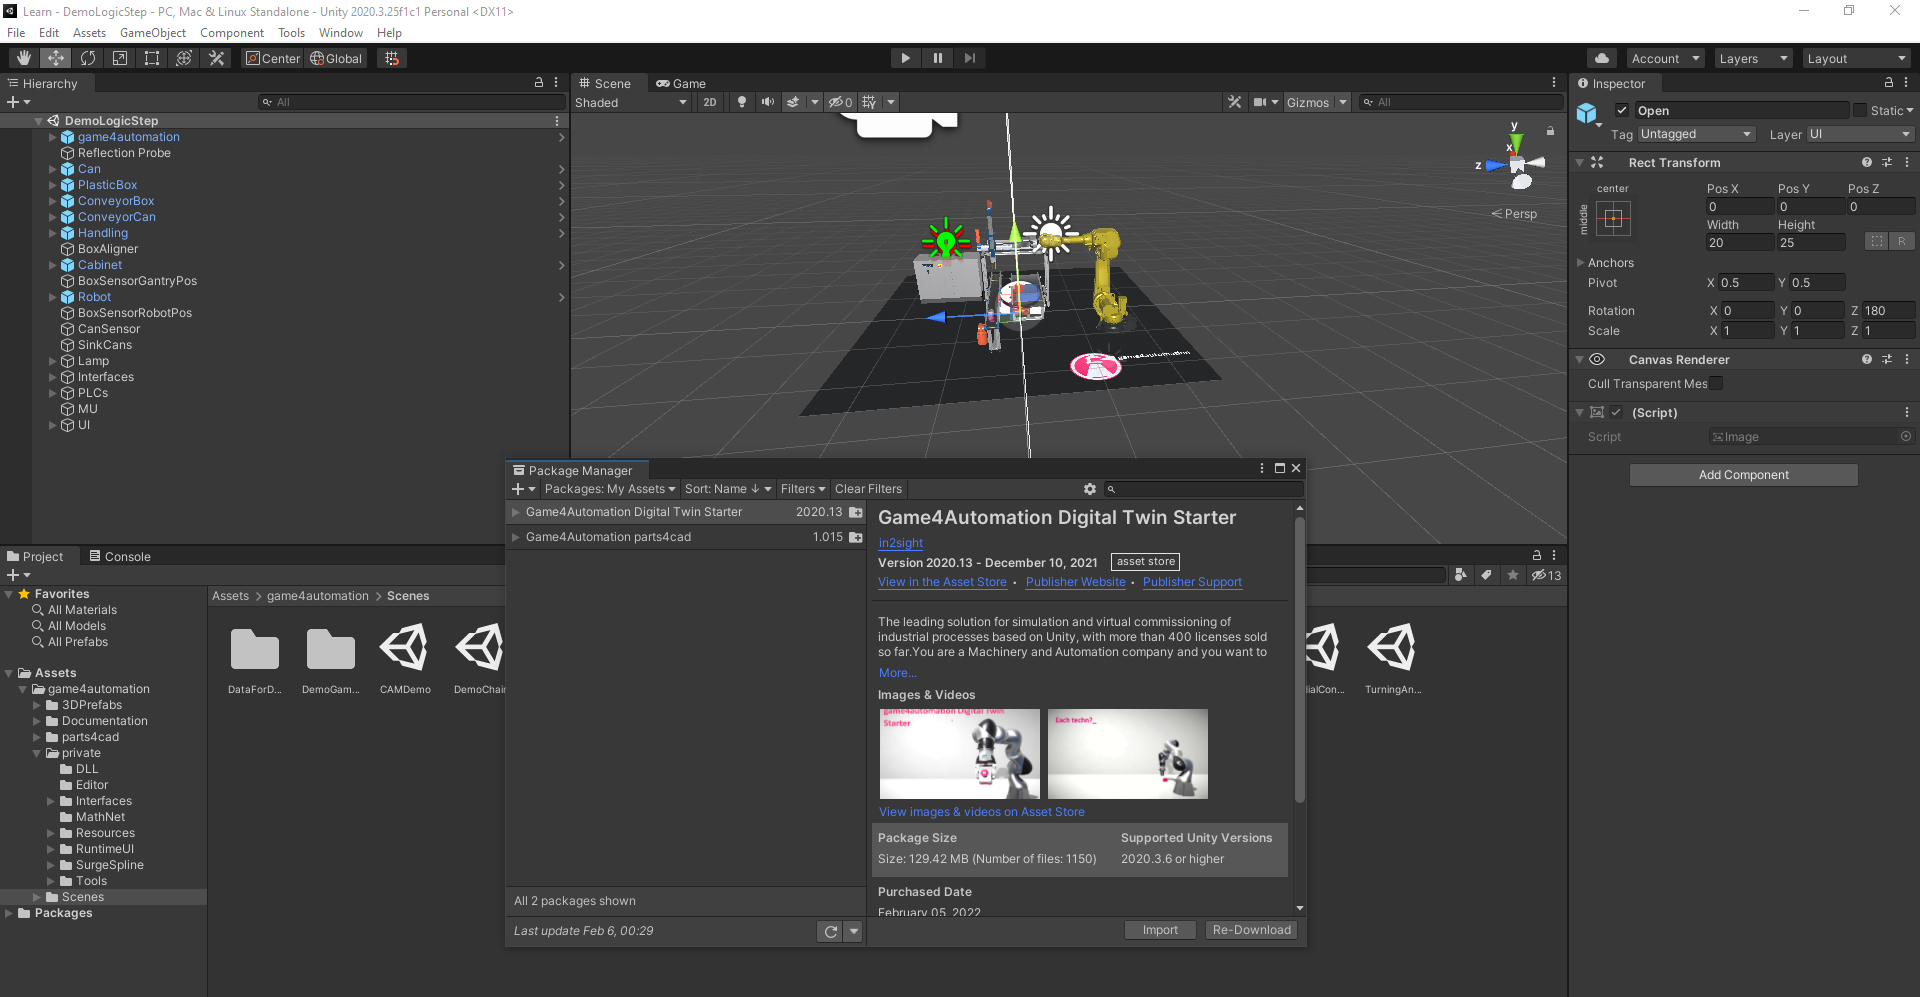Viewport: 1920px width, 997px height.
Task: Enable the Static checkbox
Action: (x=1860, y=110)
